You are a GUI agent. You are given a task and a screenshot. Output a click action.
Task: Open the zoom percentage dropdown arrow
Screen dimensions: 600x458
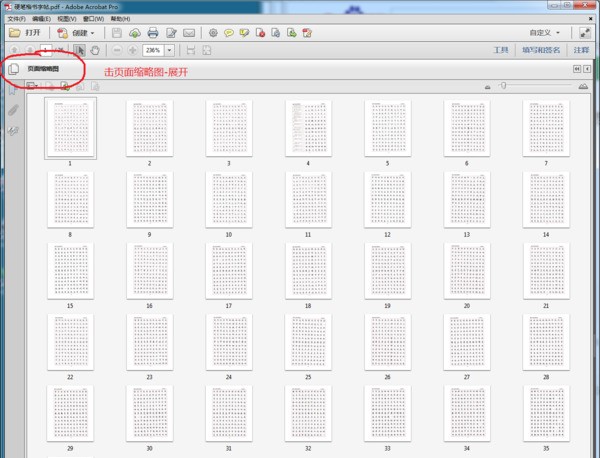(x=170, y=50)
